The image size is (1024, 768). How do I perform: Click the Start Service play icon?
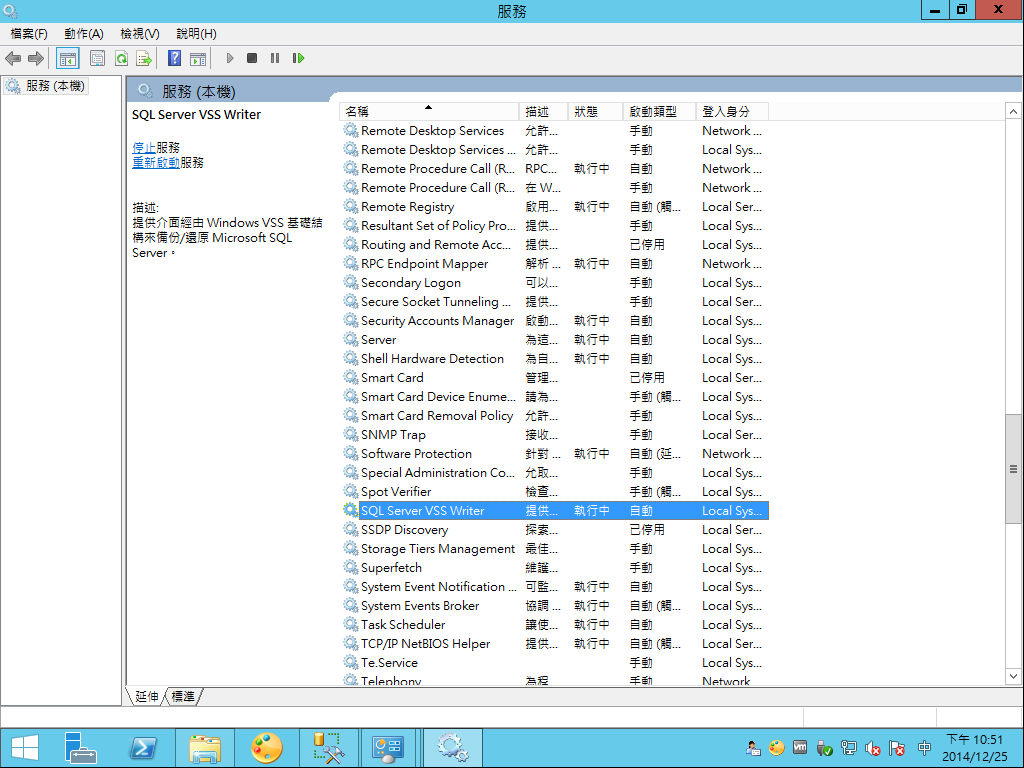pyautogui.click(x=230, y=58)
